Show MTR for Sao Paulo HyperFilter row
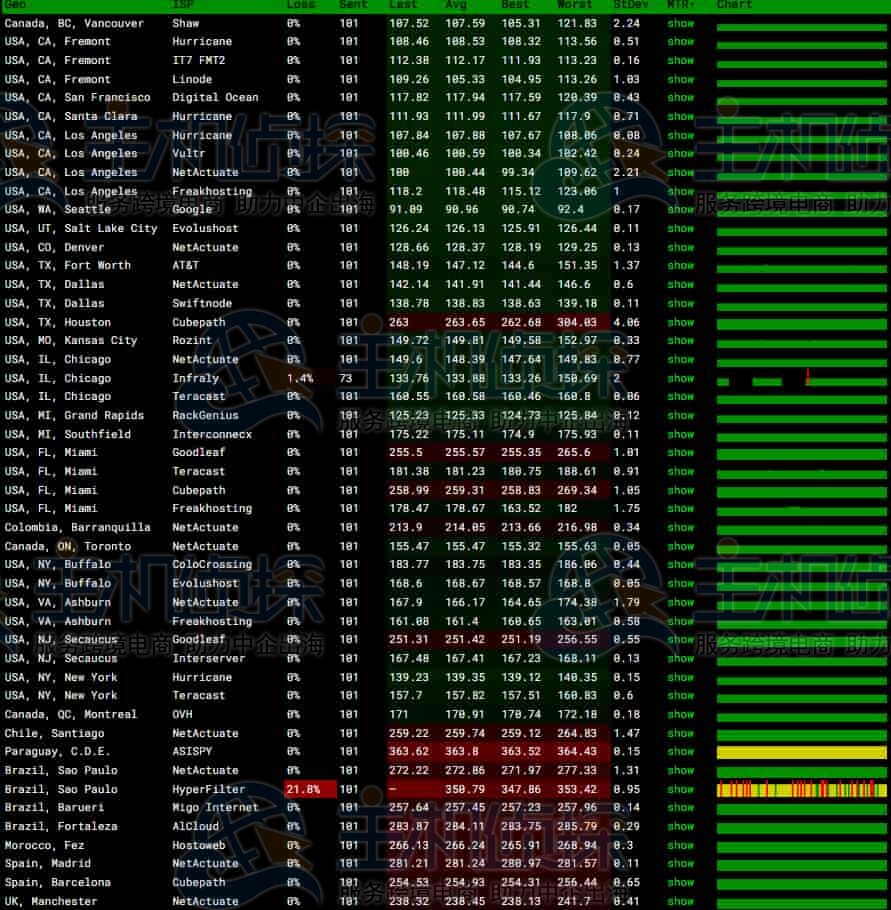 coord(680,789)
